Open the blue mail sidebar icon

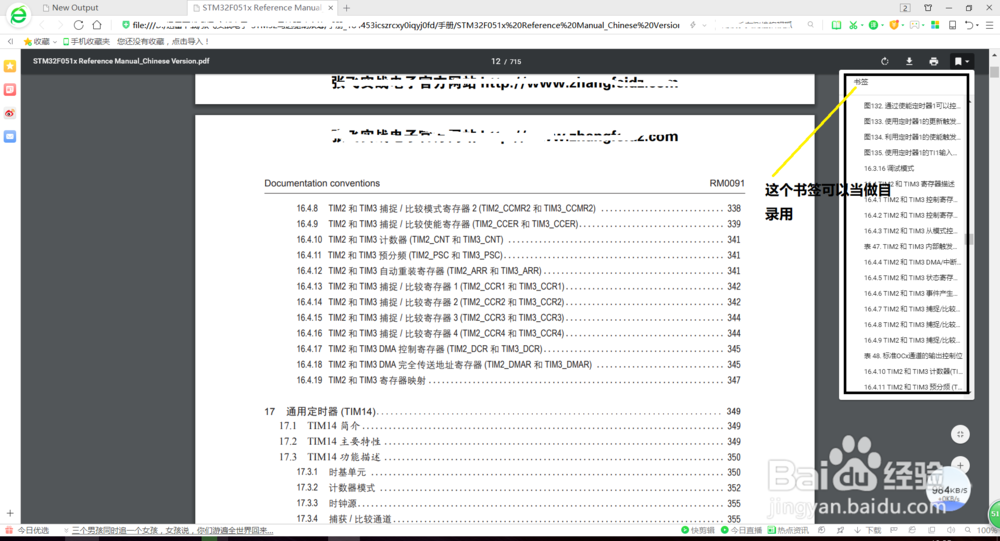tap(10, 137)
